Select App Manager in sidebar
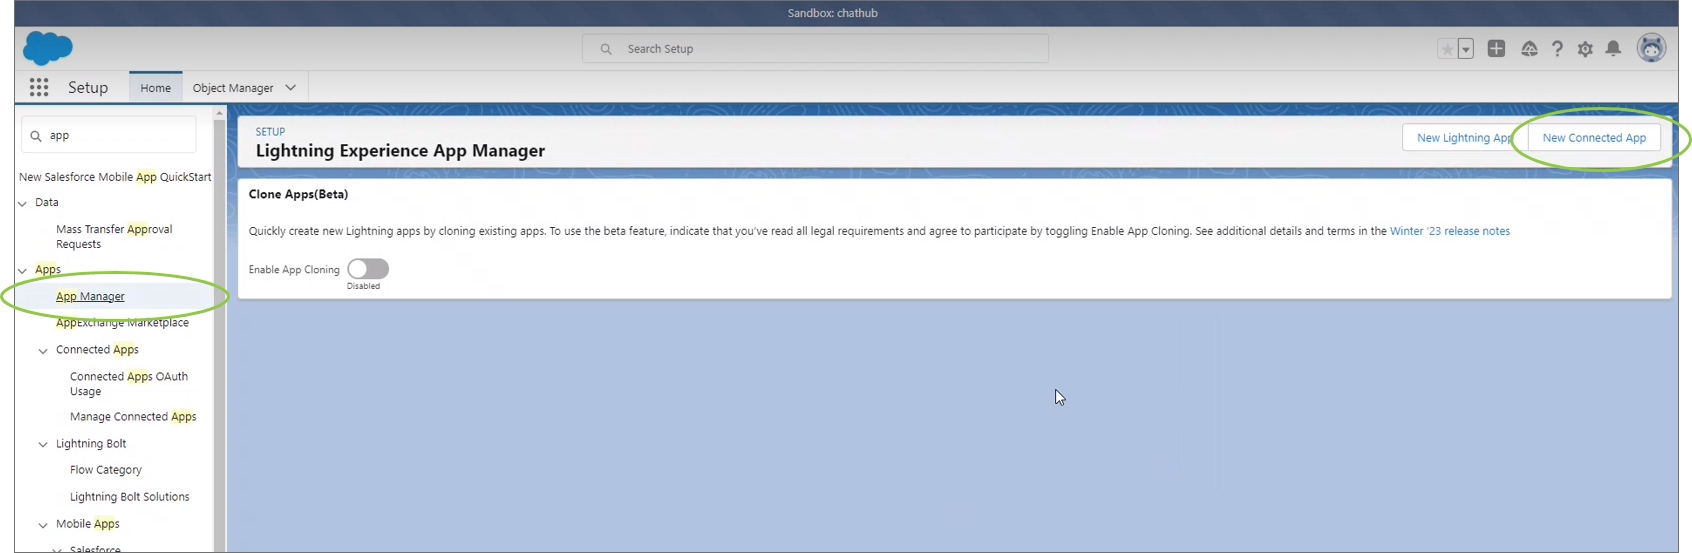Screen dimensions: 1692x553 [90, 297]
